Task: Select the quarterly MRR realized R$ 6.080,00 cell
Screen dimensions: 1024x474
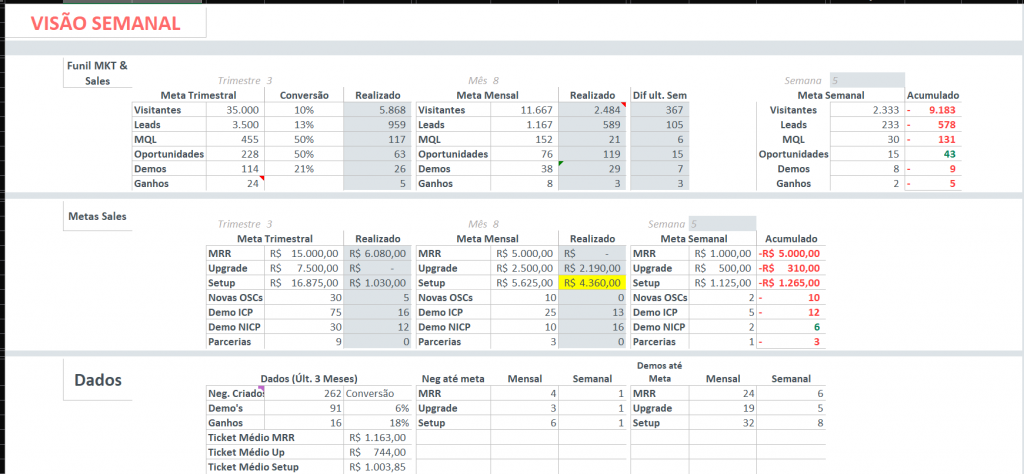Action: click(x=376, y=254)
